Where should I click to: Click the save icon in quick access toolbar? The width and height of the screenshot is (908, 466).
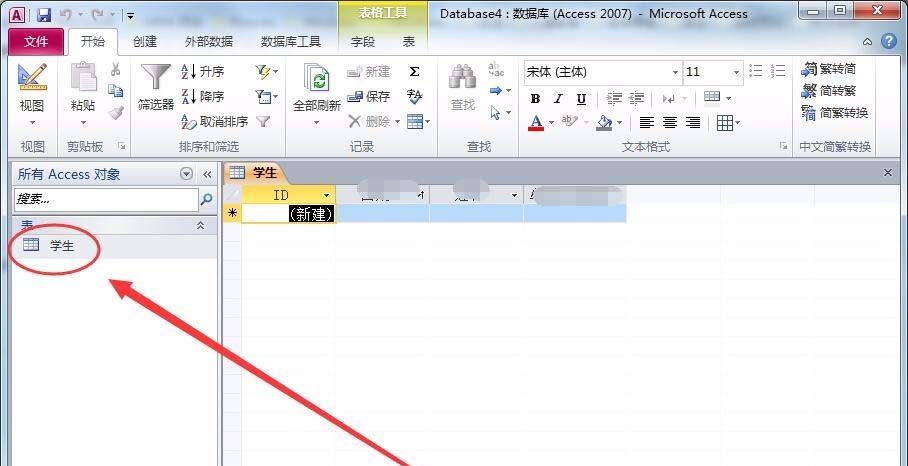pyautogui.click(x=44, y=15)
